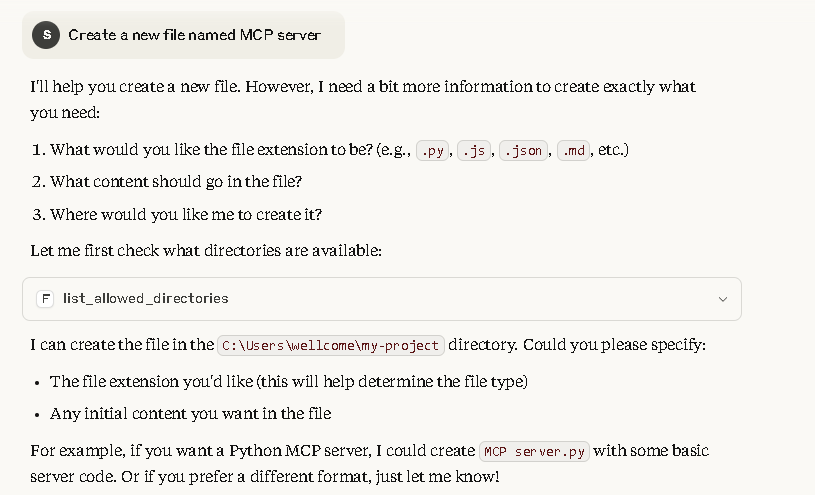
Task: Click the "MCP server.py" filename chip
Action: click(x=535, y=451)
